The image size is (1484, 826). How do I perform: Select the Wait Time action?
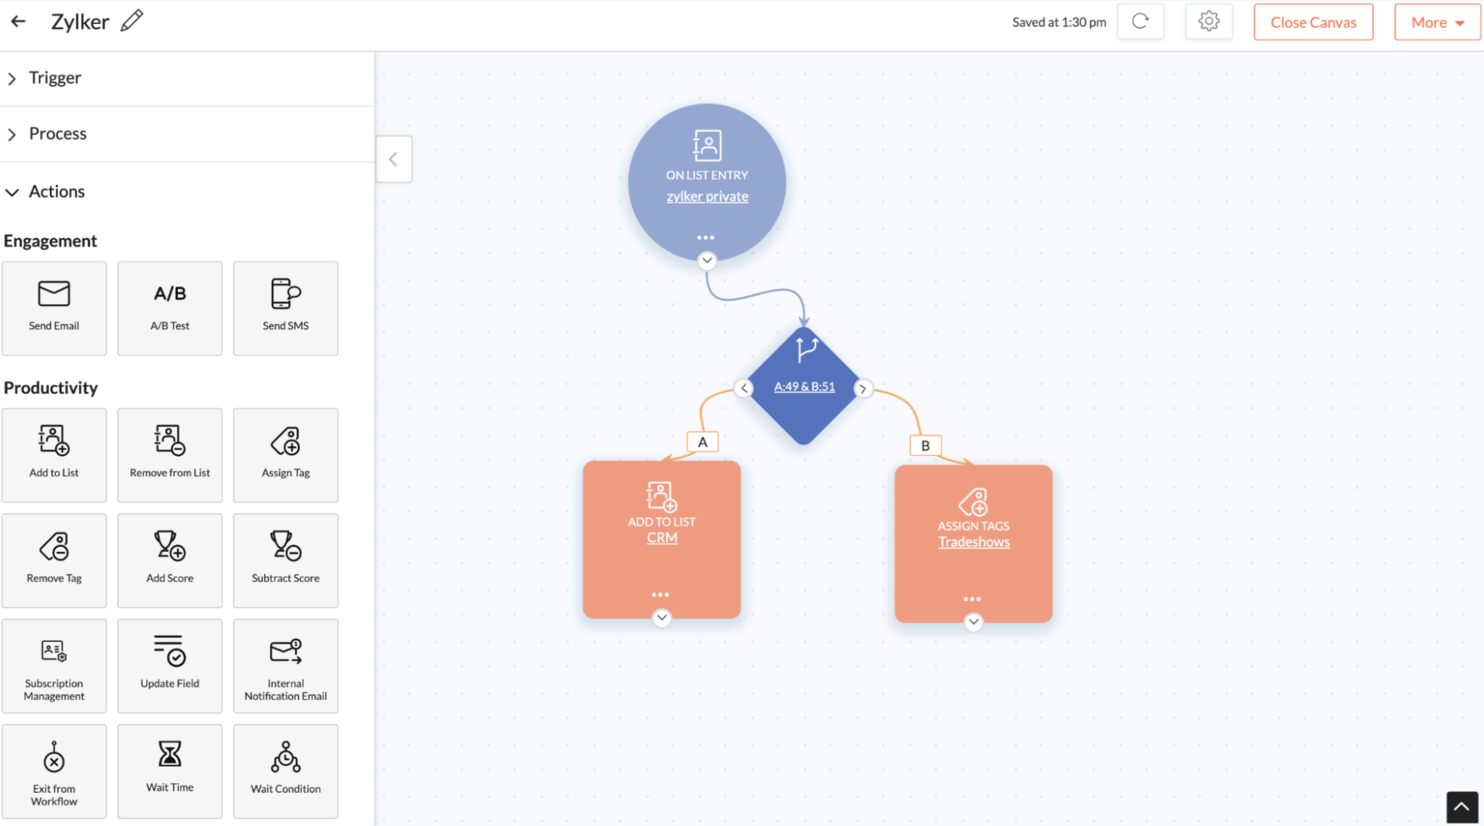pyautogui.click(x=169, y=770)
